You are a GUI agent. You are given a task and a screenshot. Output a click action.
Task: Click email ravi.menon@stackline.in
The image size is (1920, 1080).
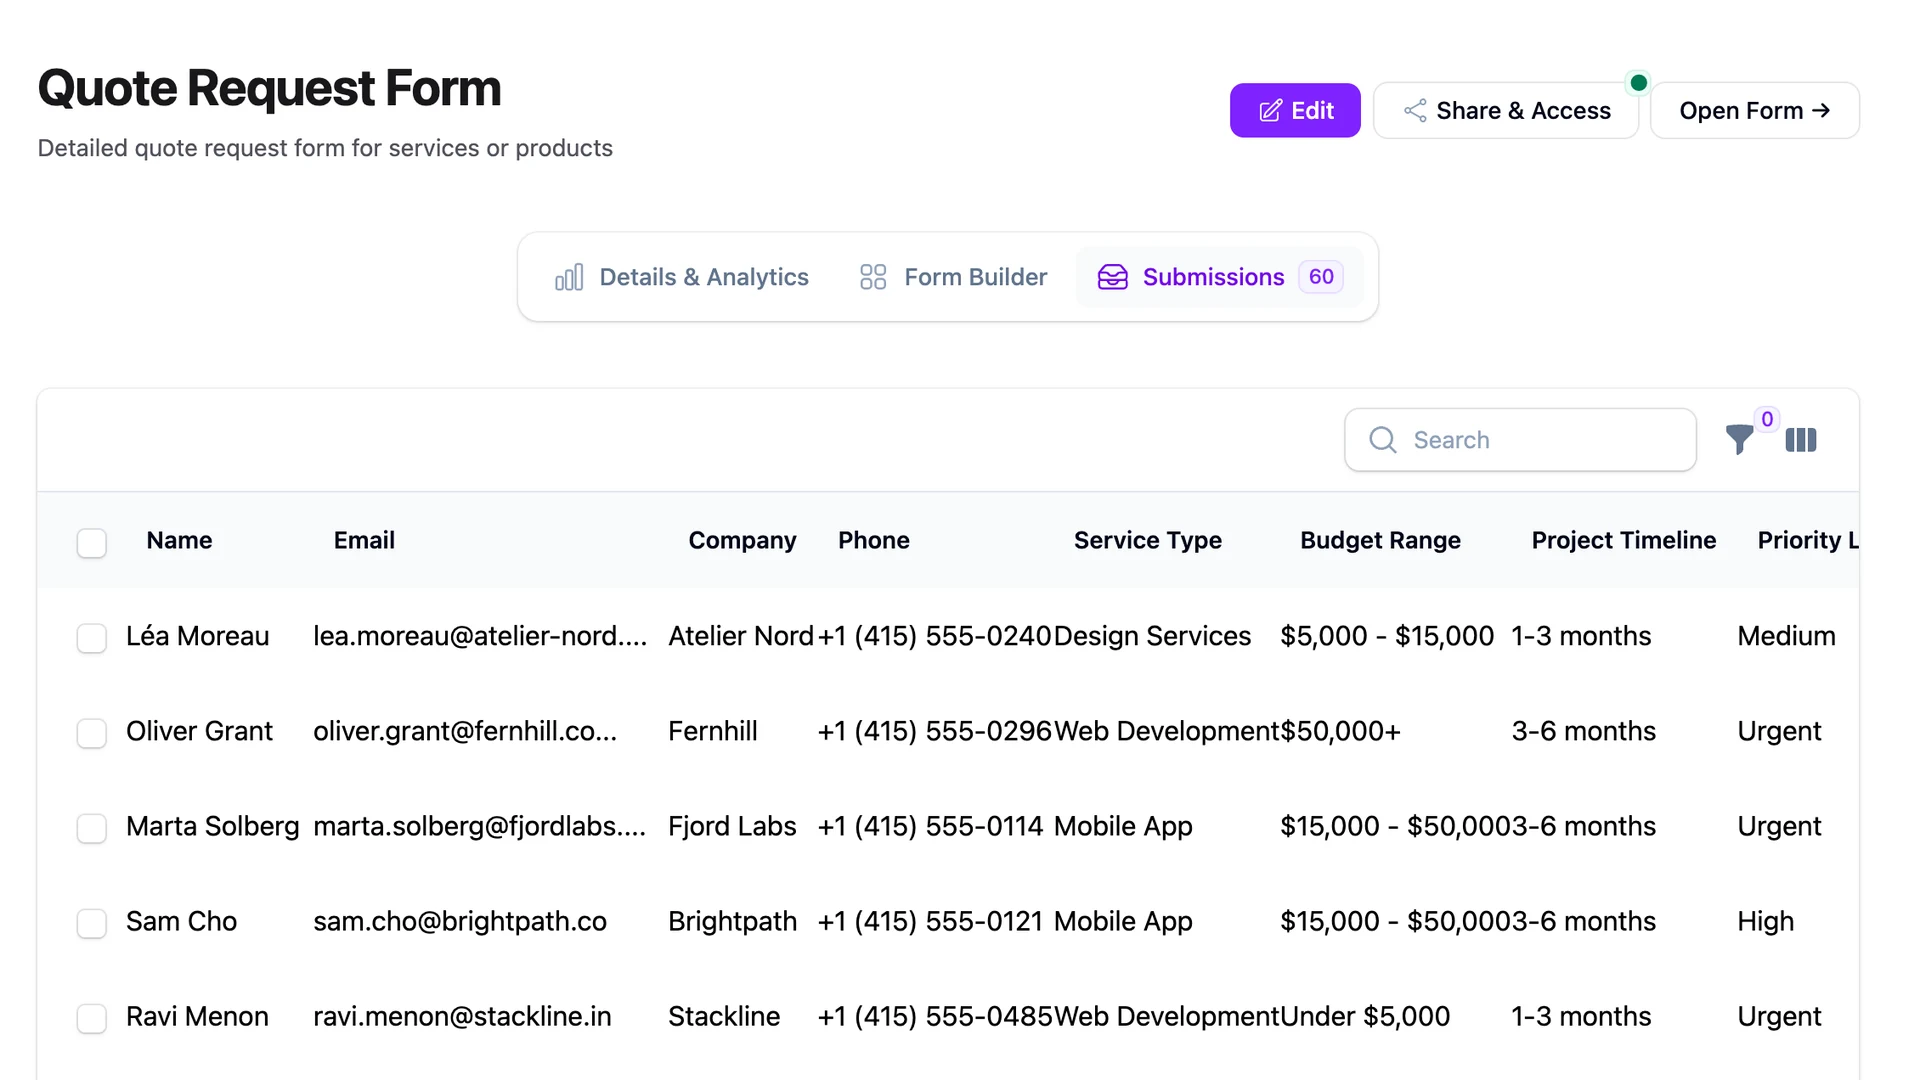pos(462,1016)
